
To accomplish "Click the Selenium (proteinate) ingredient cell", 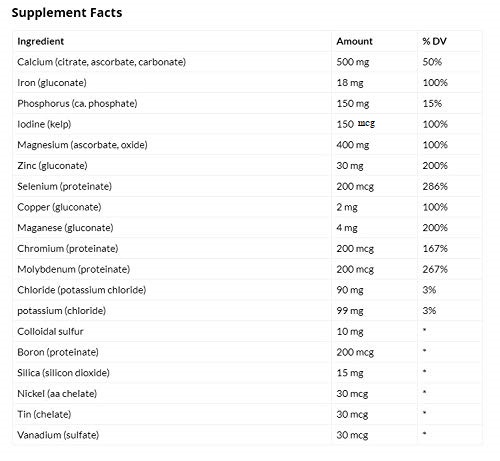I will [x=172, y=186].
